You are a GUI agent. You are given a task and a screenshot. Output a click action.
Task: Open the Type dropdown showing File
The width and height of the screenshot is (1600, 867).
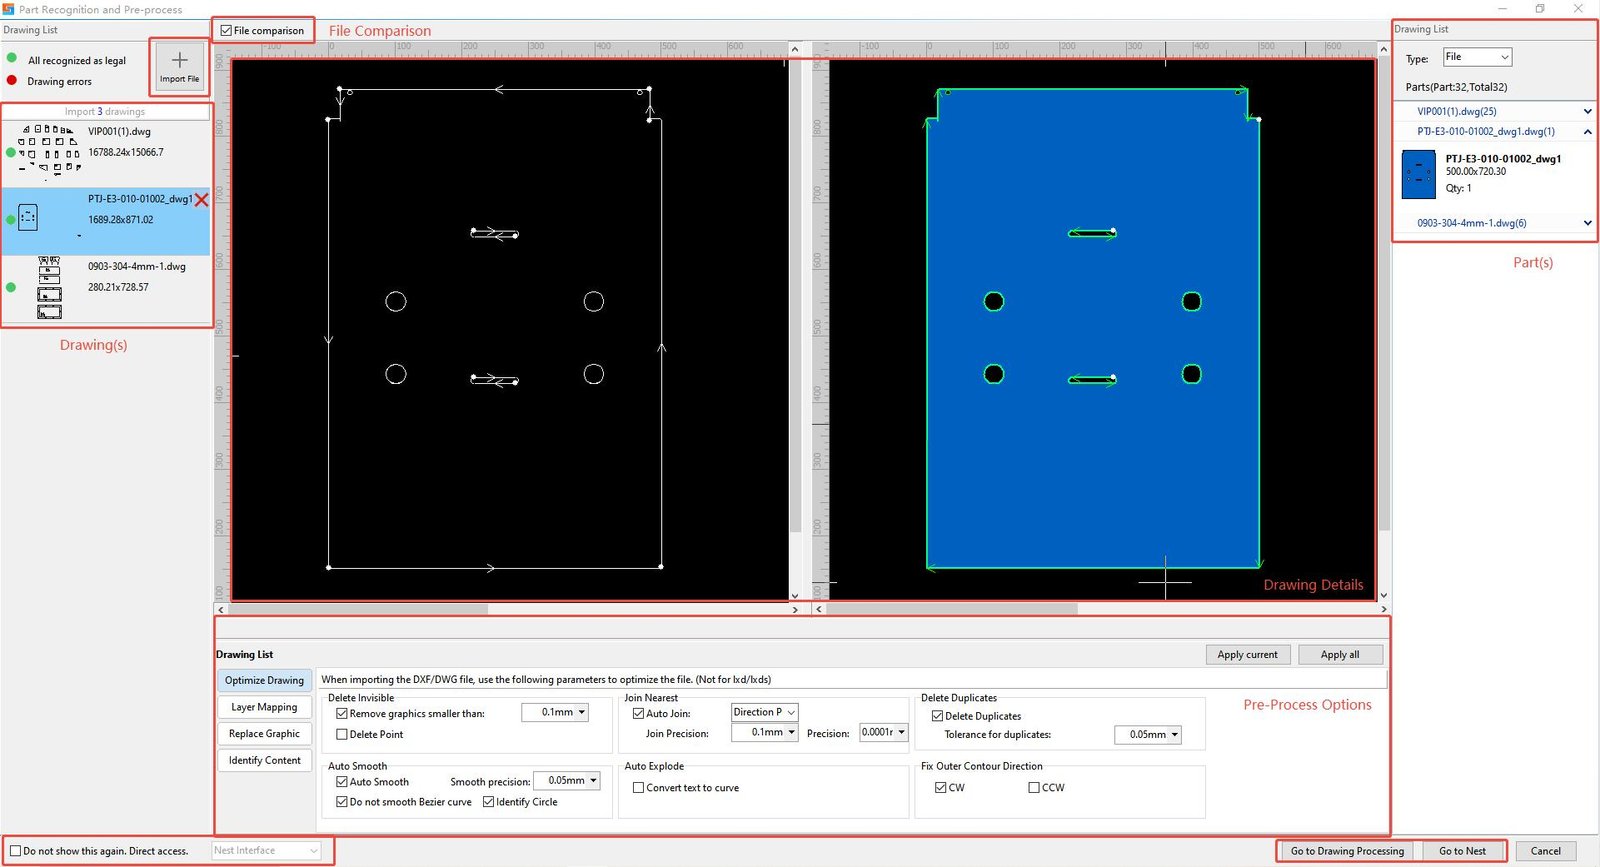pos(1476,57)
